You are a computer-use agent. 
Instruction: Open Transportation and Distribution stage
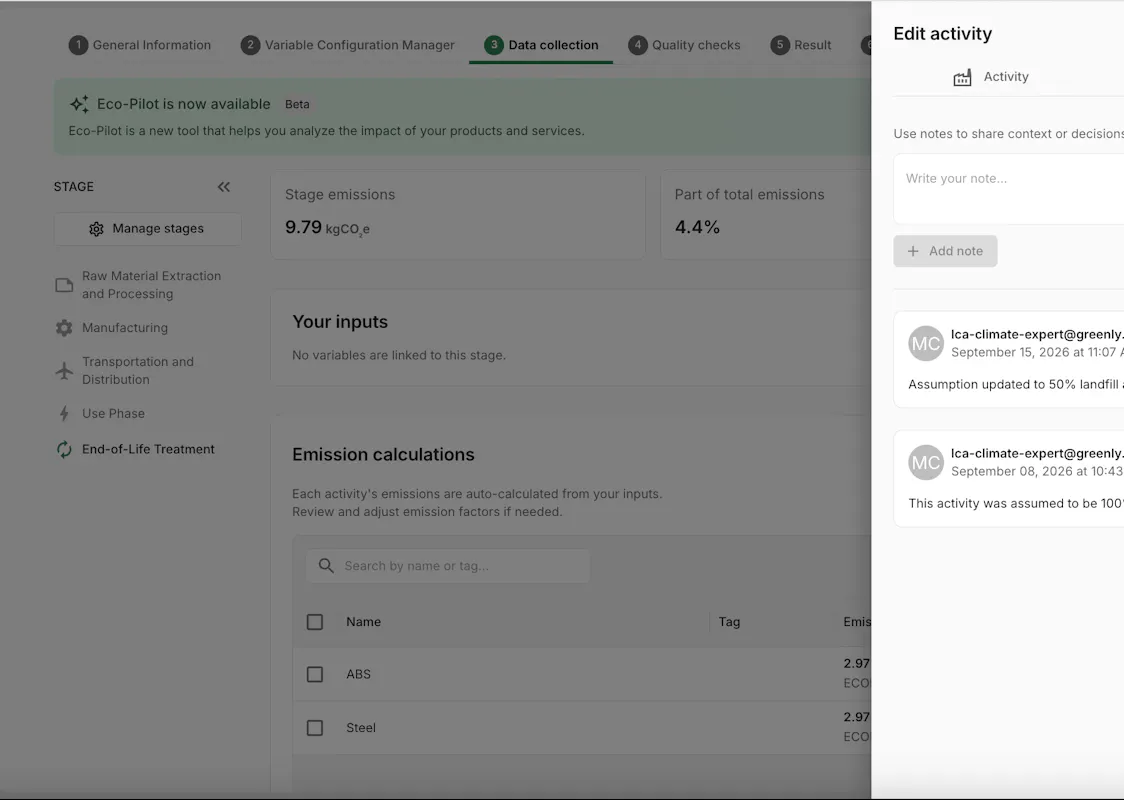click(x=125, y=371)
